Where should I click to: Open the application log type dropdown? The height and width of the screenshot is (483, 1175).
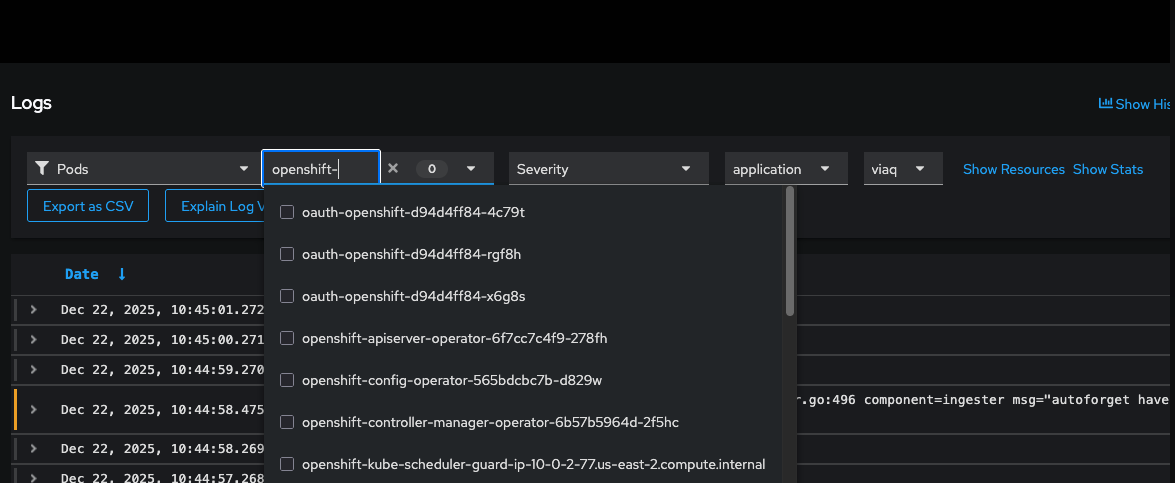click(x=786, y=168)
